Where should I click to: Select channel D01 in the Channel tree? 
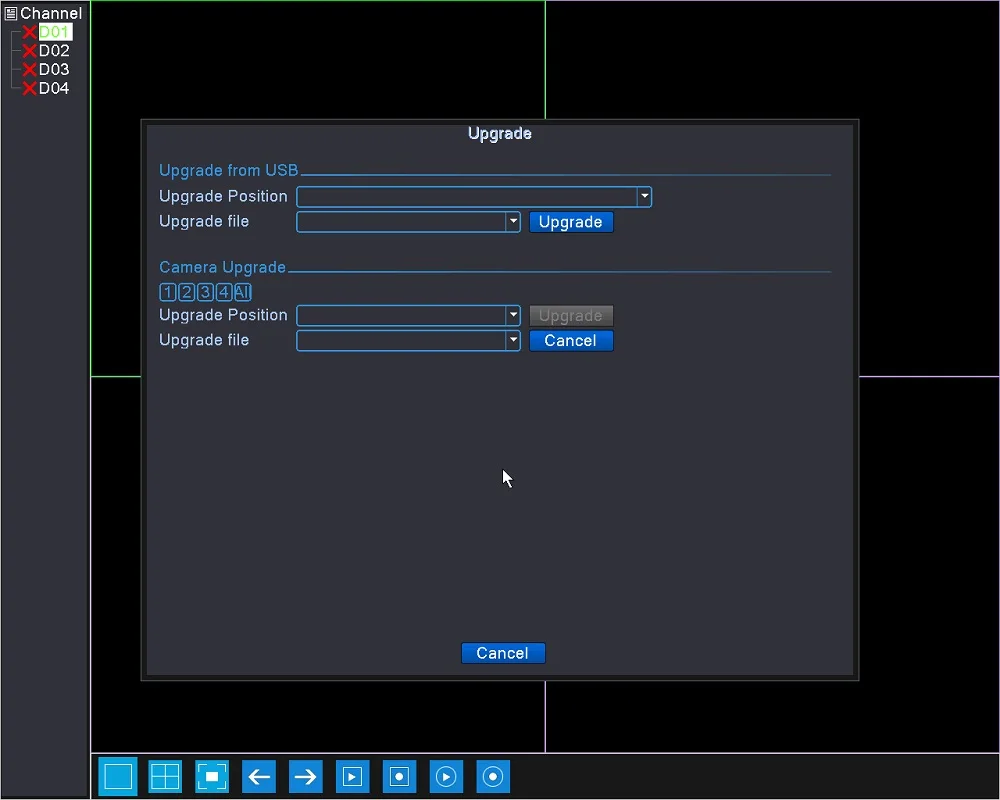coord(54,32)
